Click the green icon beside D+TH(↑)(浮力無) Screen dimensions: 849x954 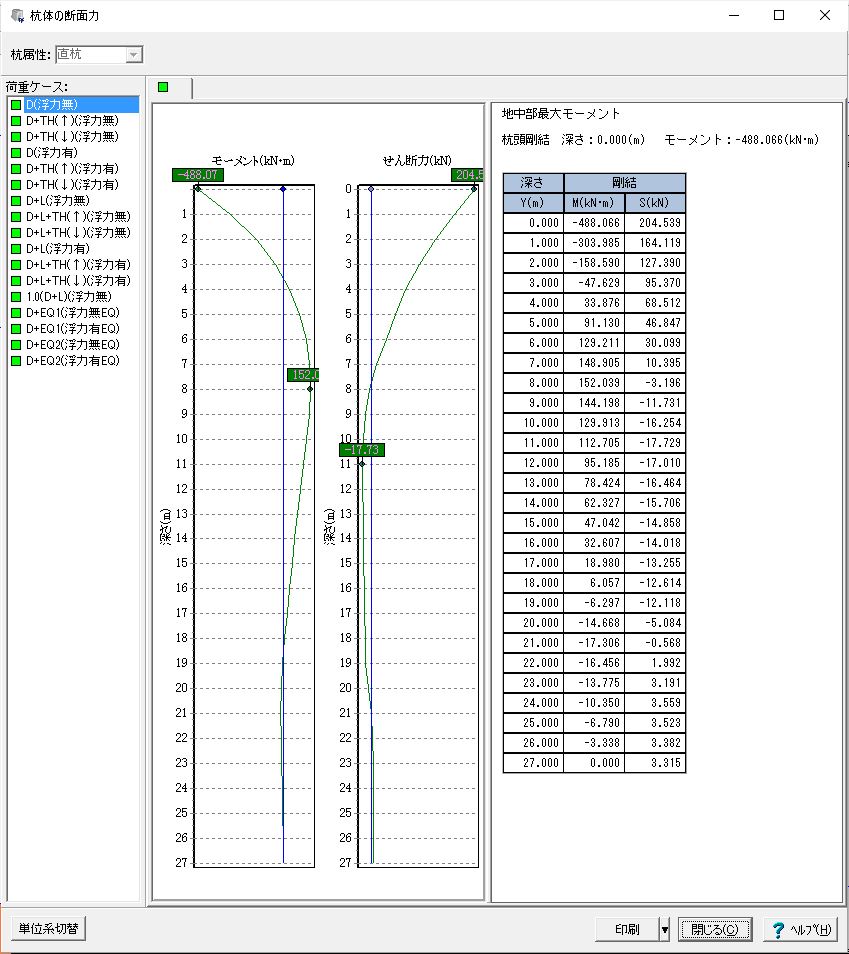click(16, 120)
